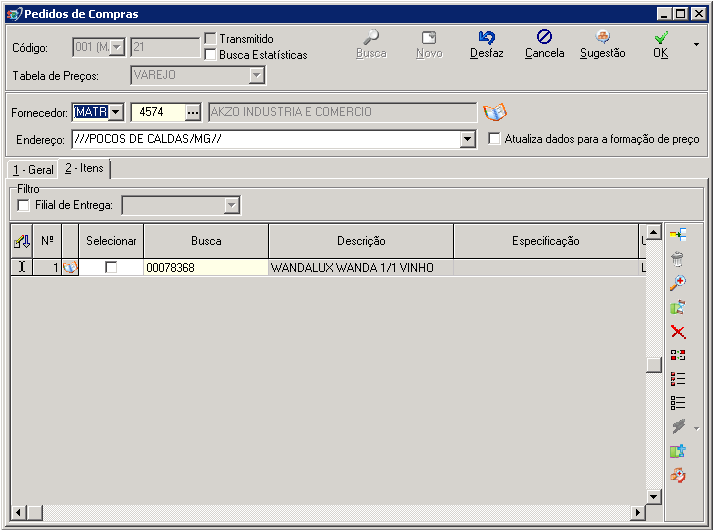This screenshot has width=713, height=530.
Task: Open the book icon beside the supplier name
Action: [x=495, y=112]
